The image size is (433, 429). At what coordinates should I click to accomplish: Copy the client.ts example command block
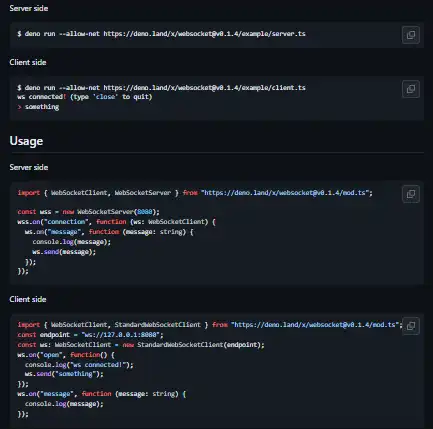(411, 89)
